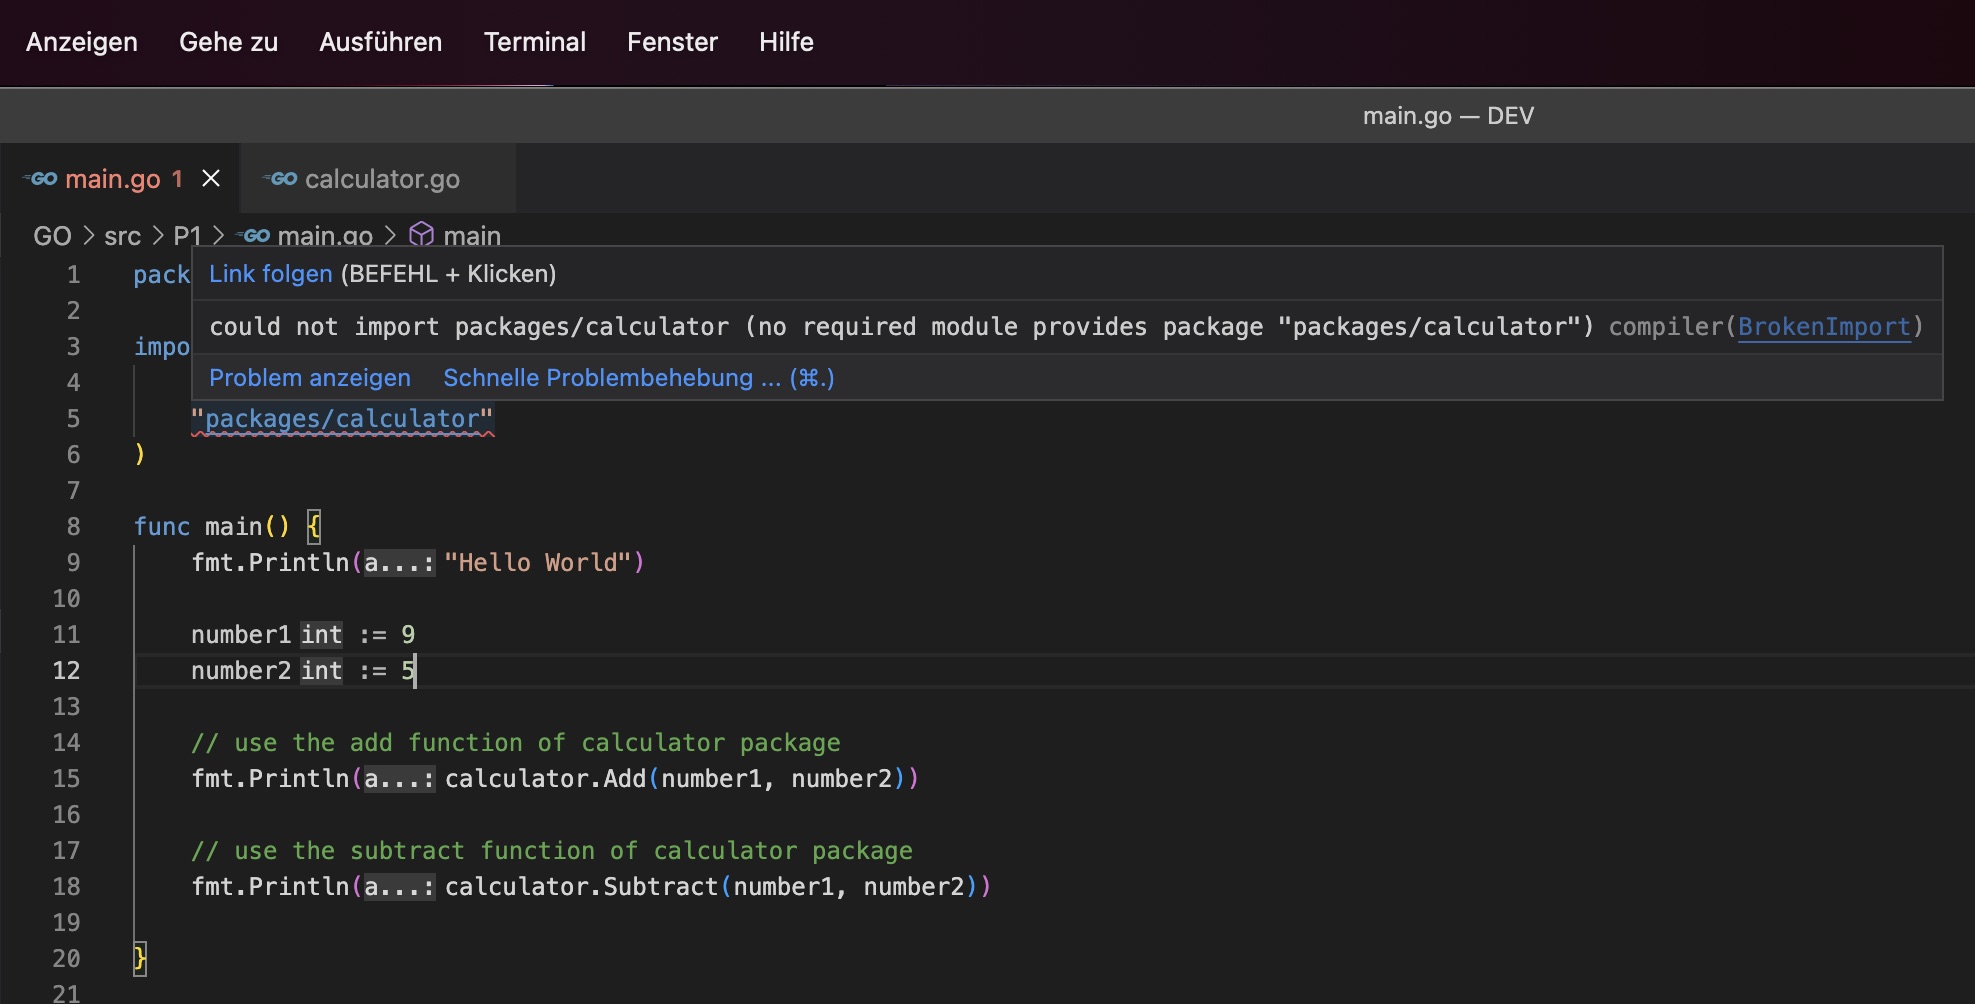1975x1004 pixels.
Task: Open the Gehe zu menu
Action: (x=228, y=42)
